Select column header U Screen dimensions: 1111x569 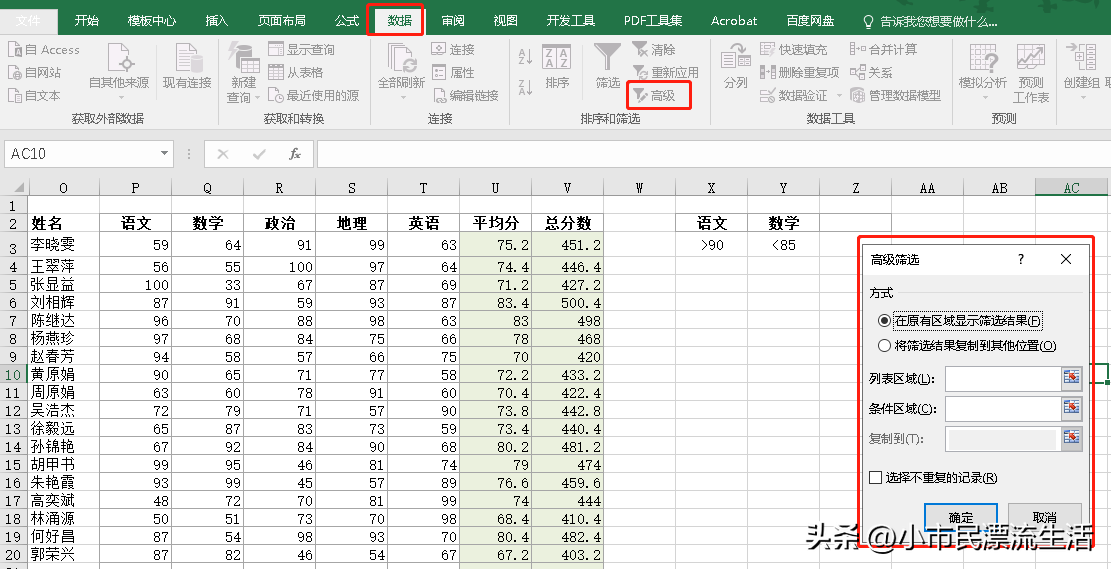495,188
